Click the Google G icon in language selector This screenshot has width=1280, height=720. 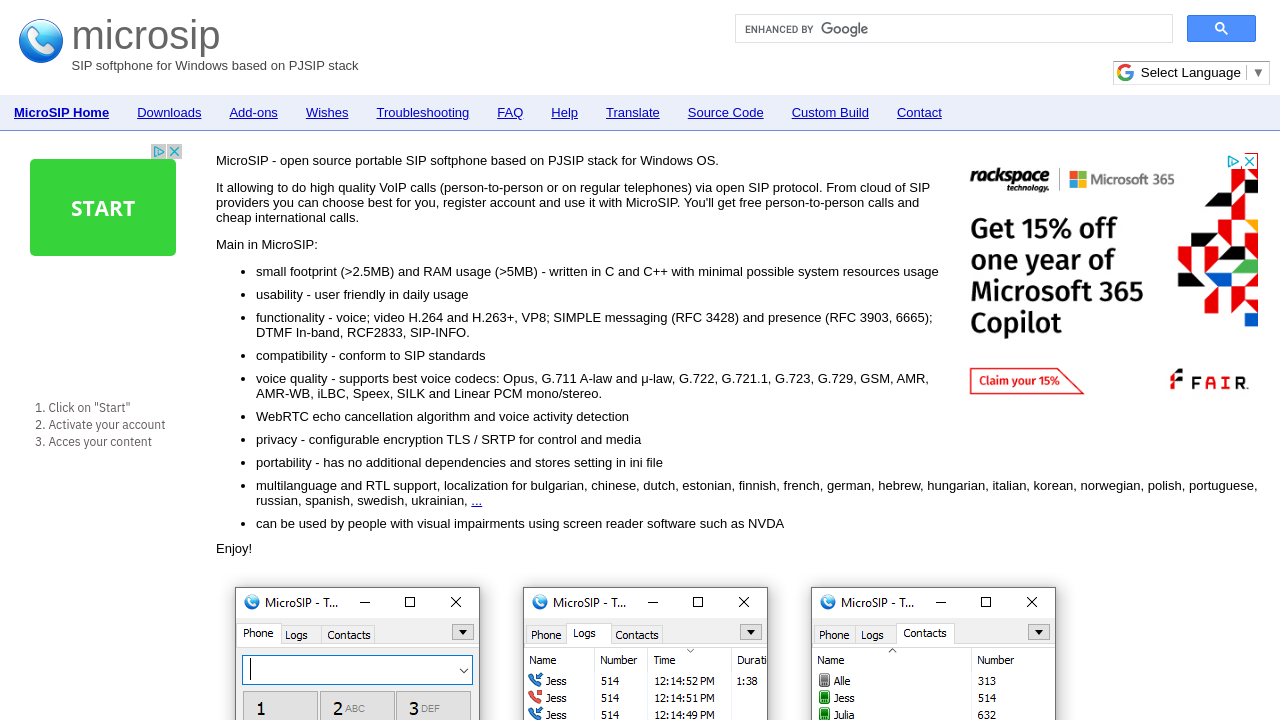1126,73
